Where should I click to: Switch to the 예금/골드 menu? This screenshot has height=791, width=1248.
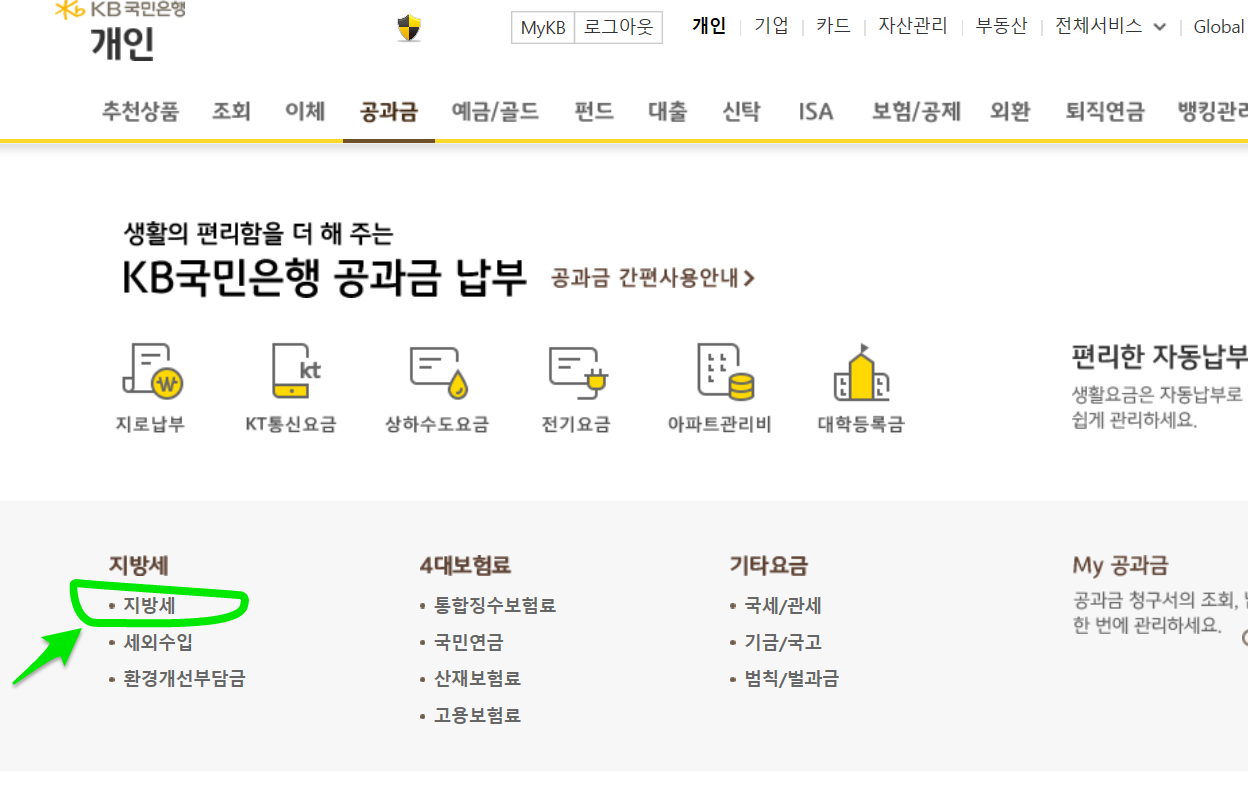click(x=495, y=111)
